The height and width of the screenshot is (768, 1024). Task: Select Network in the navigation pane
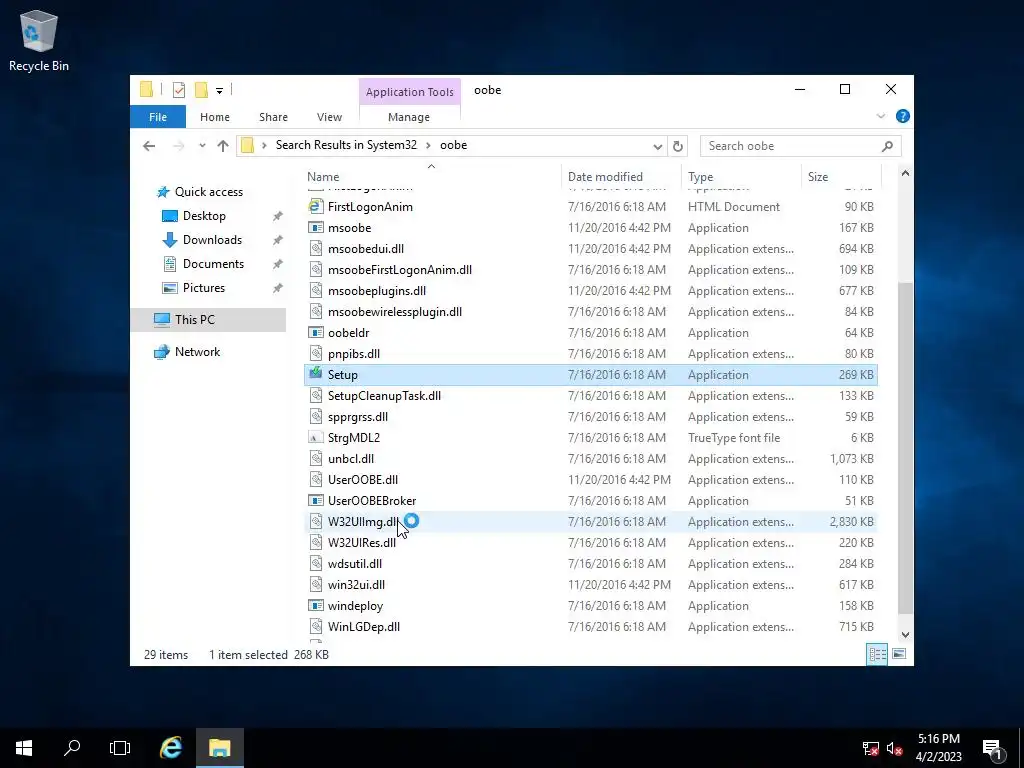click(x=197, y=352)
